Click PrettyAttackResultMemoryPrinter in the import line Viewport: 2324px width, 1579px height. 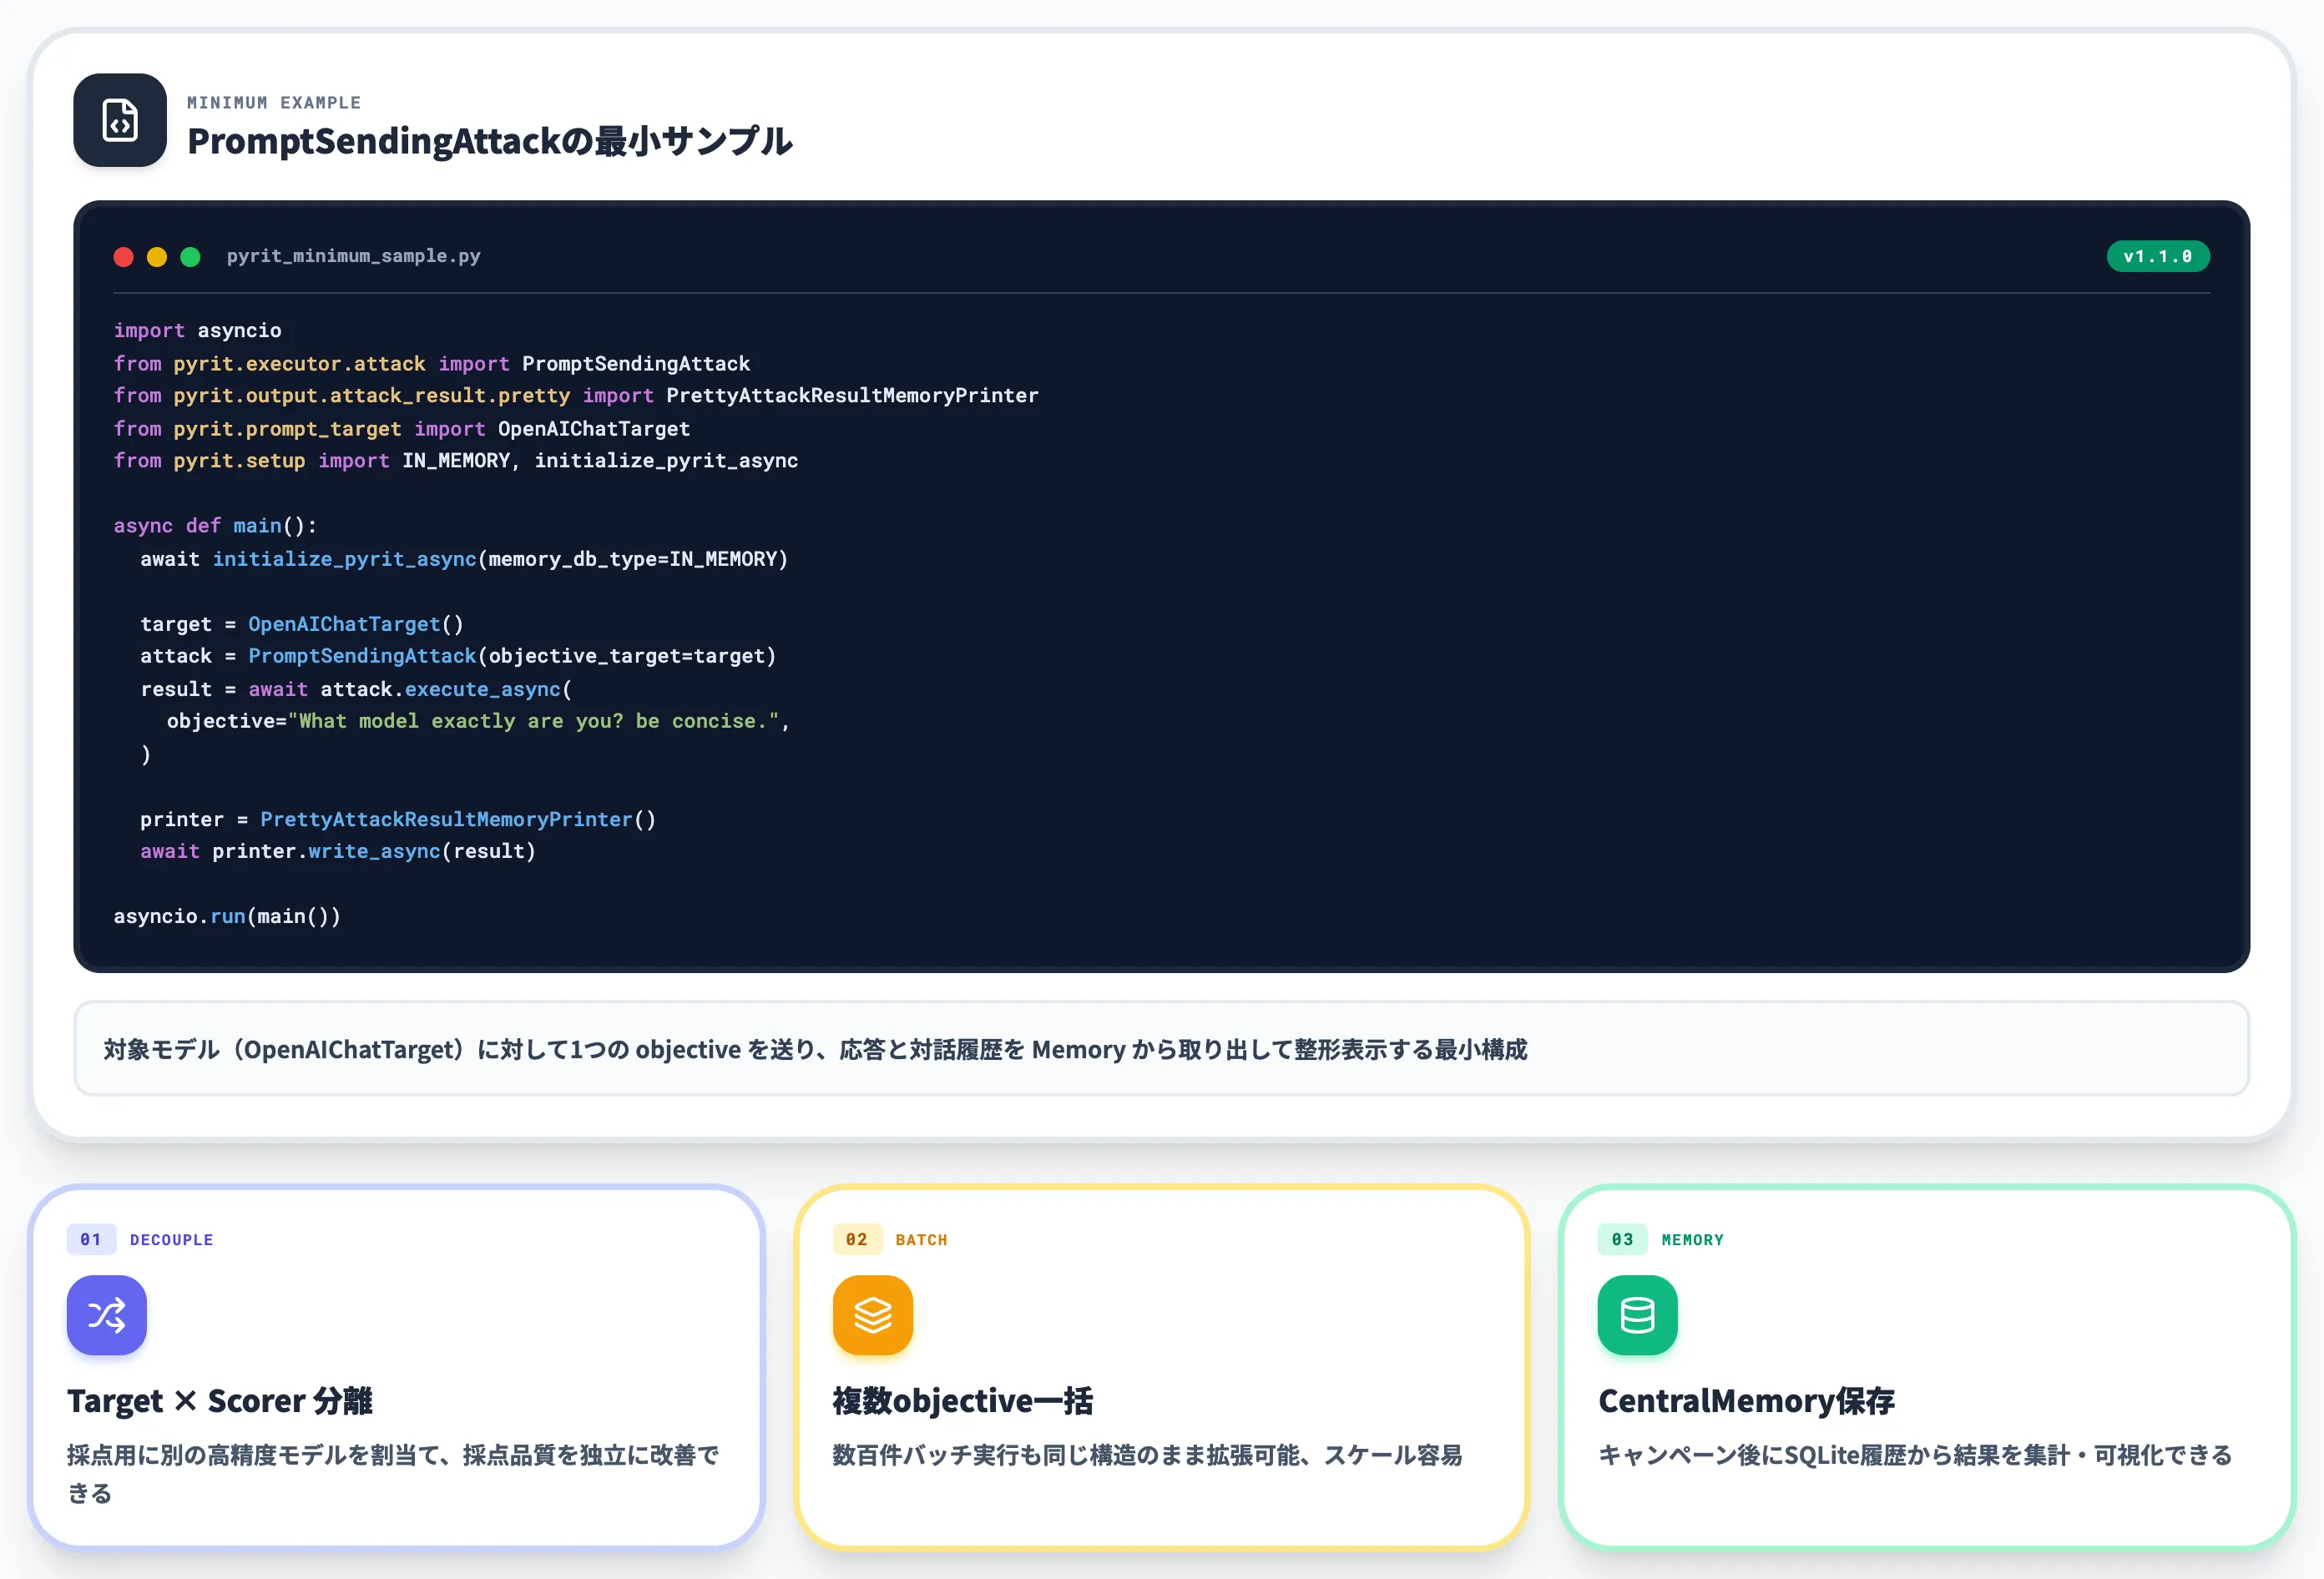(x=853, y=395)
